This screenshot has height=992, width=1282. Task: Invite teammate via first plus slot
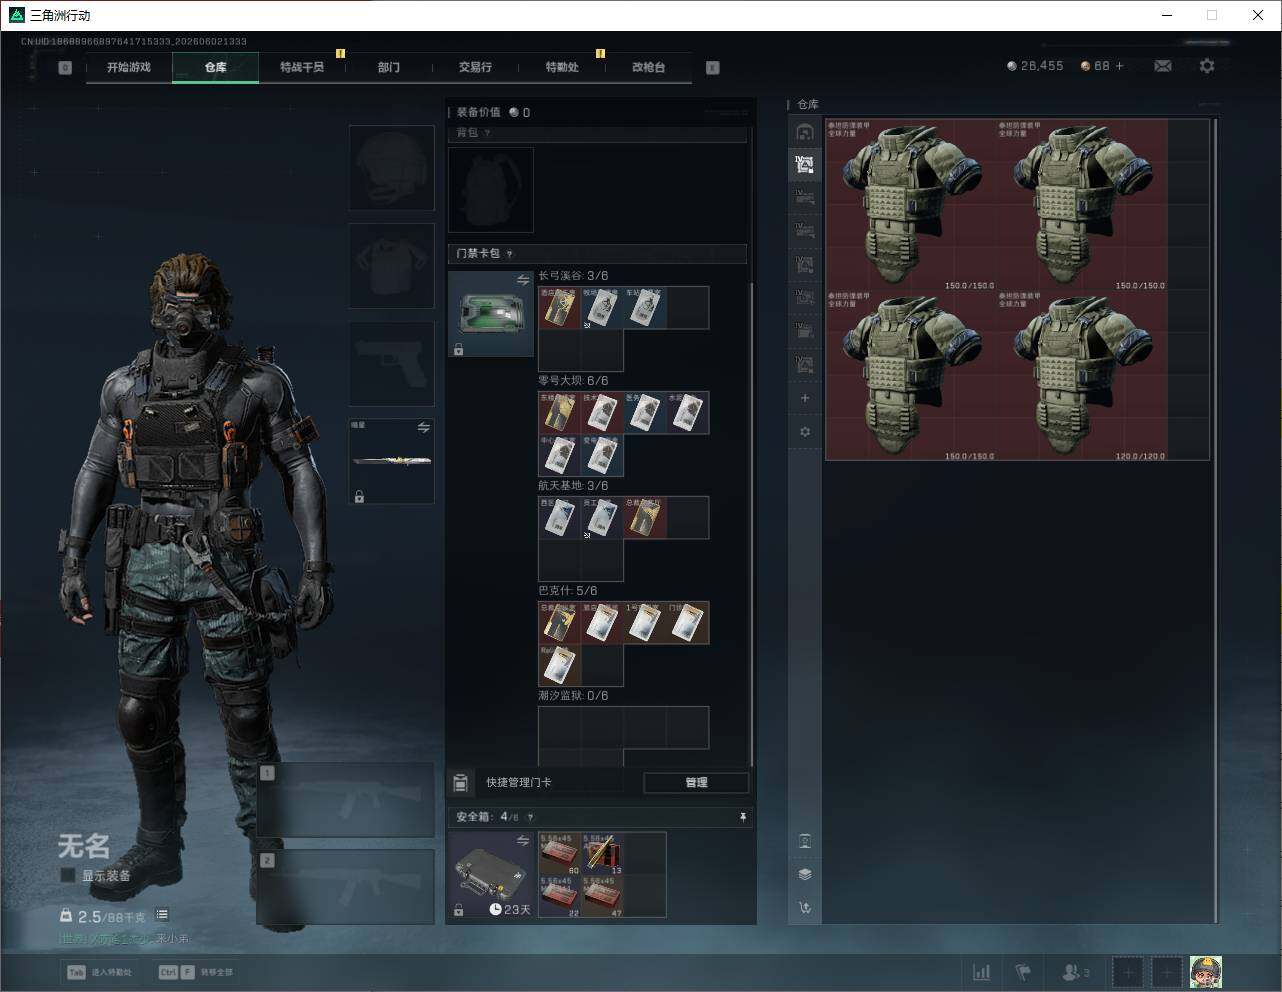(1127, 972)
